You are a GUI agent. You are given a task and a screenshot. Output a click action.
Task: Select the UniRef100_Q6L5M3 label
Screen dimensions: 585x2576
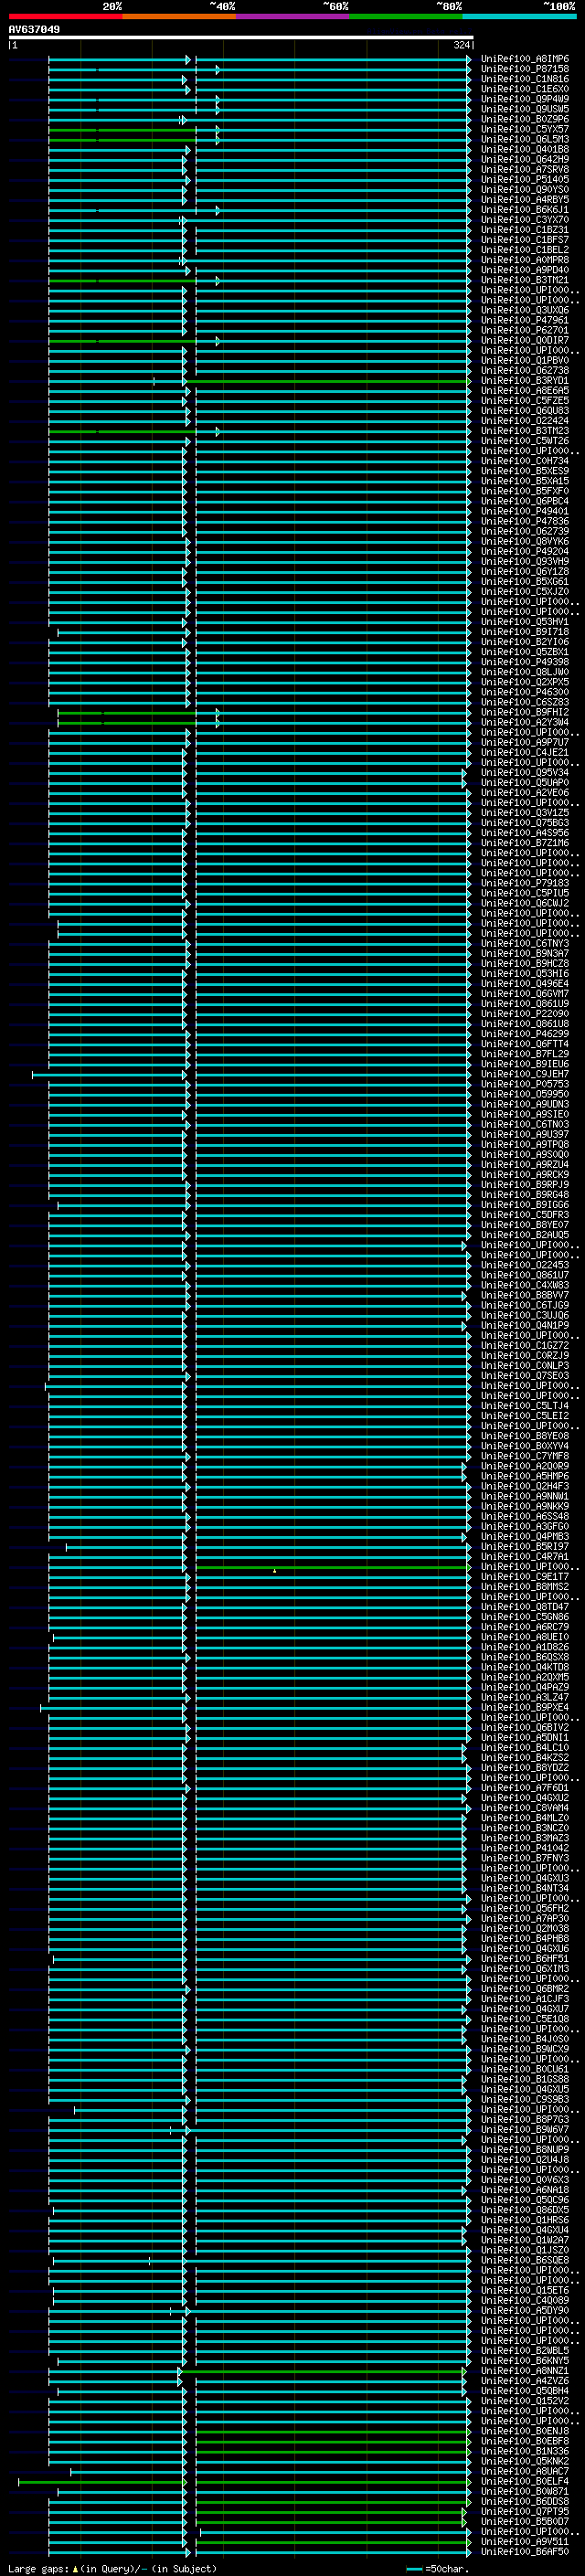point(525,139)
